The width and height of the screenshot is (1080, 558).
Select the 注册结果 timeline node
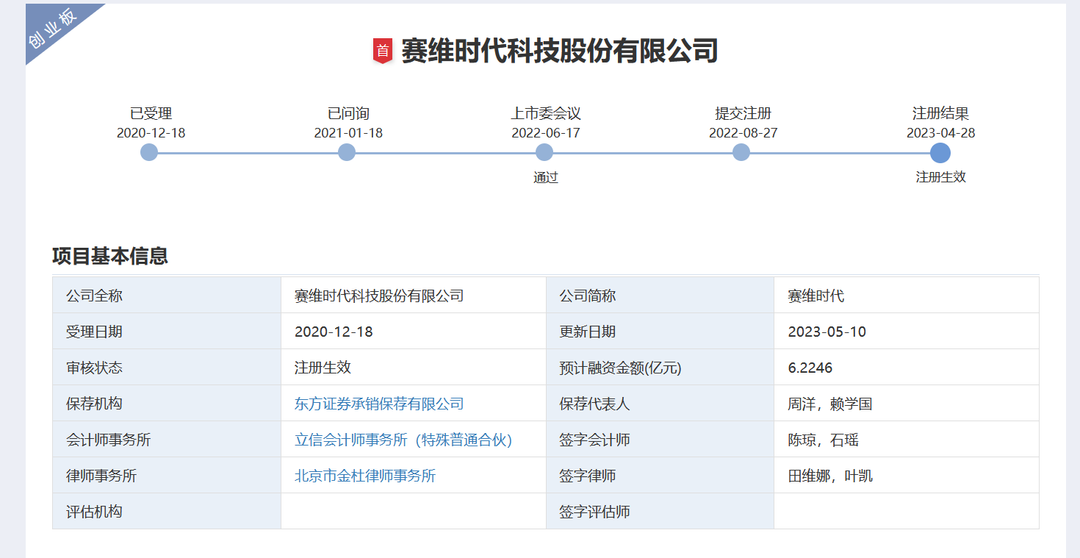point(940,153)
